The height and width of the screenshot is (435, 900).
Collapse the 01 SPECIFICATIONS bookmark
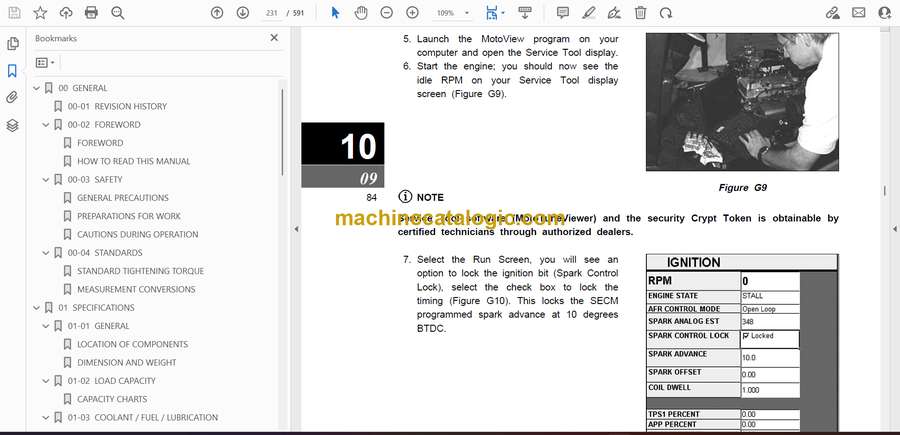point(37,308)
